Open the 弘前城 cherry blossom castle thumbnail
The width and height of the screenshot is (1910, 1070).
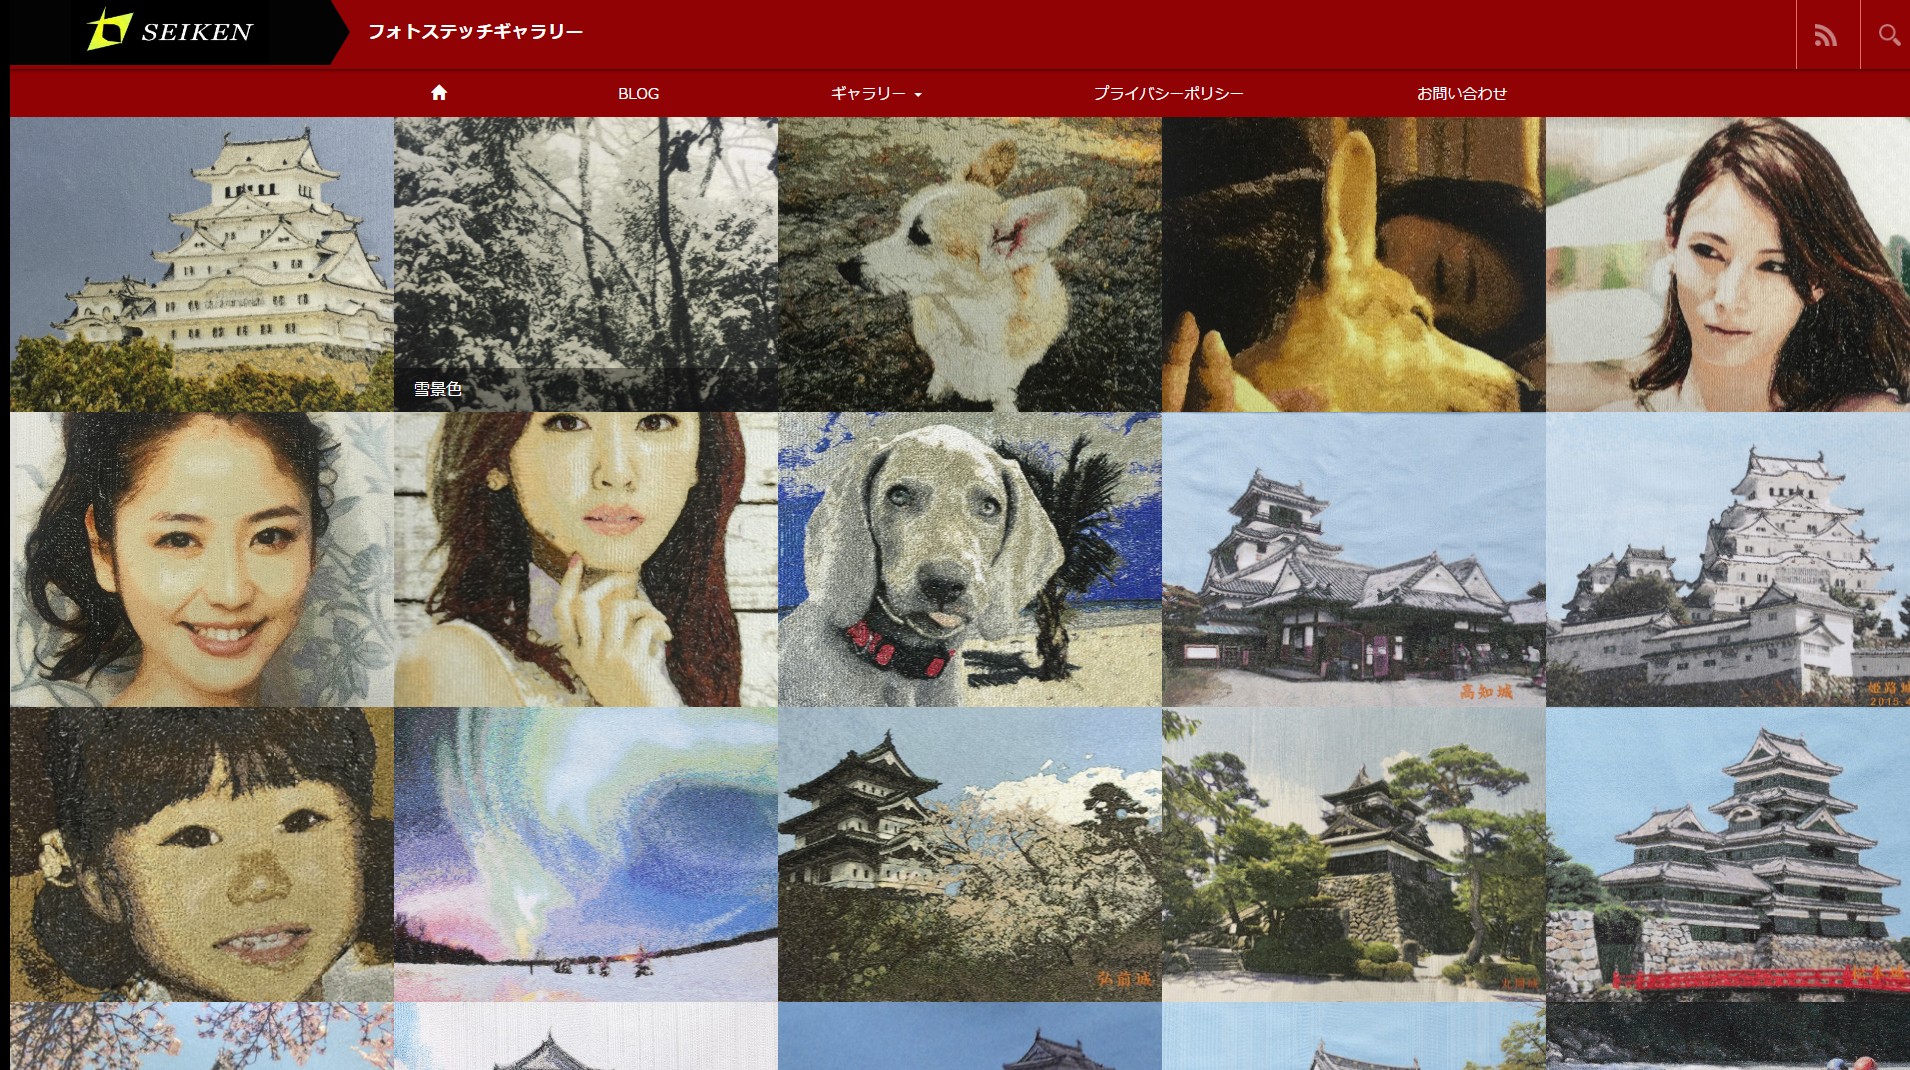click(x=970, y=854)
